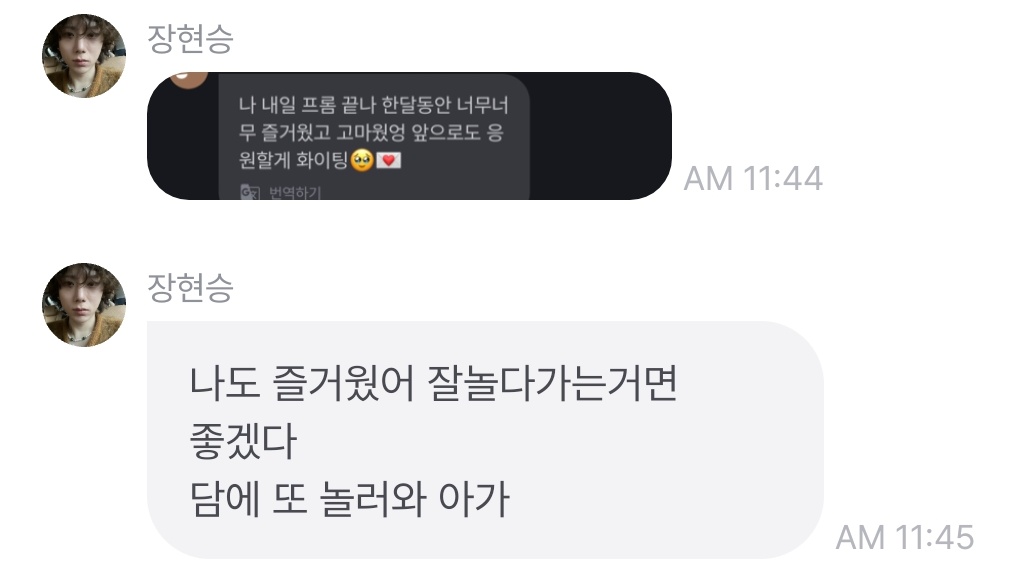Open the dark screenshot image message
Image resolution: width=1014 pixels, height=585 pixels.
click(x=409, y=136)
